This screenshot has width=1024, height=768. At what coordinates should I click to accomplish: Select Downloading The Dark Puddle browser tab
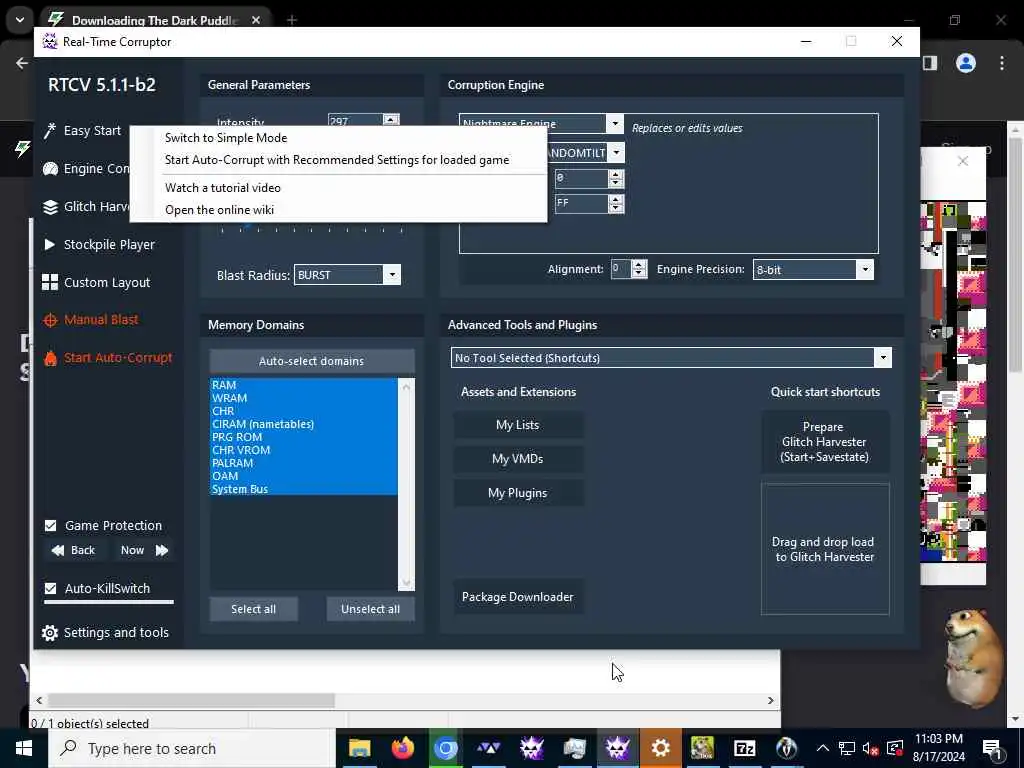pyautogui.click(x=155, y=20)
